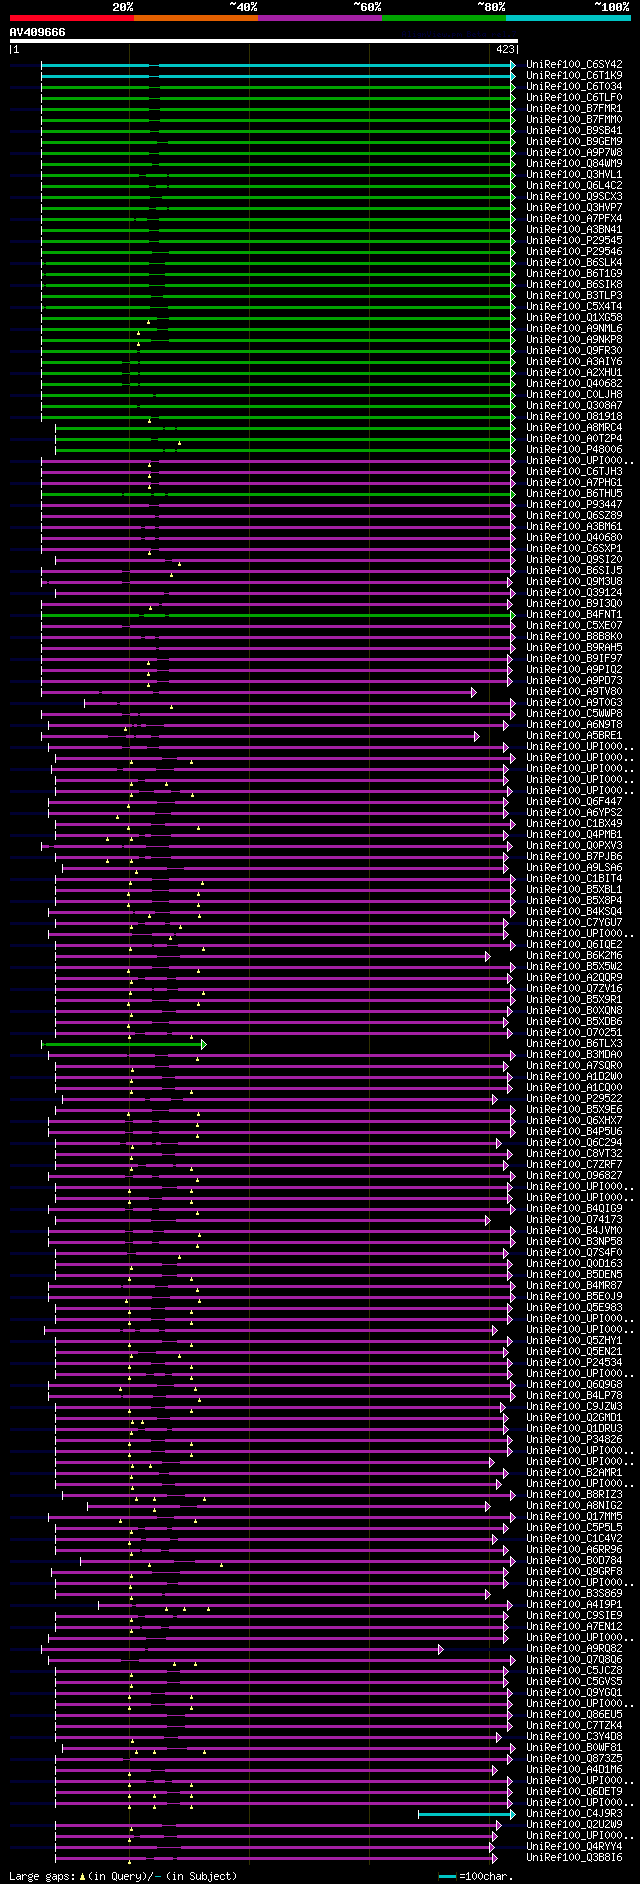Click the UniRef100_O81918 label

point(574,416)
